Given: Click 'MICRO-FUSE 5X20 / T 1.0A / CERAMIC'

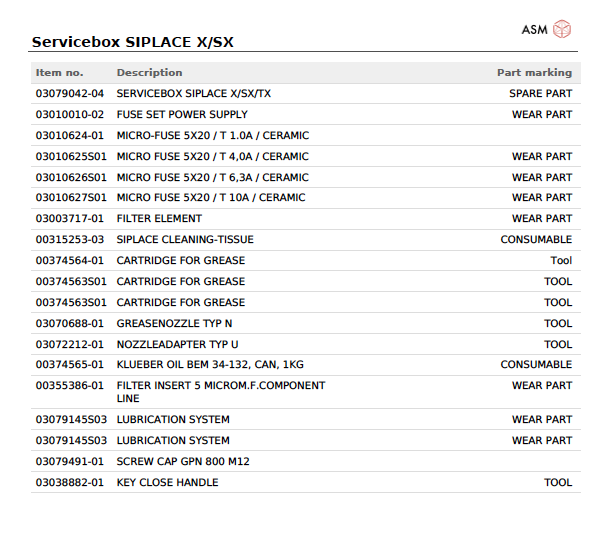Looking at the screenshot, I should tap(213, 136).
